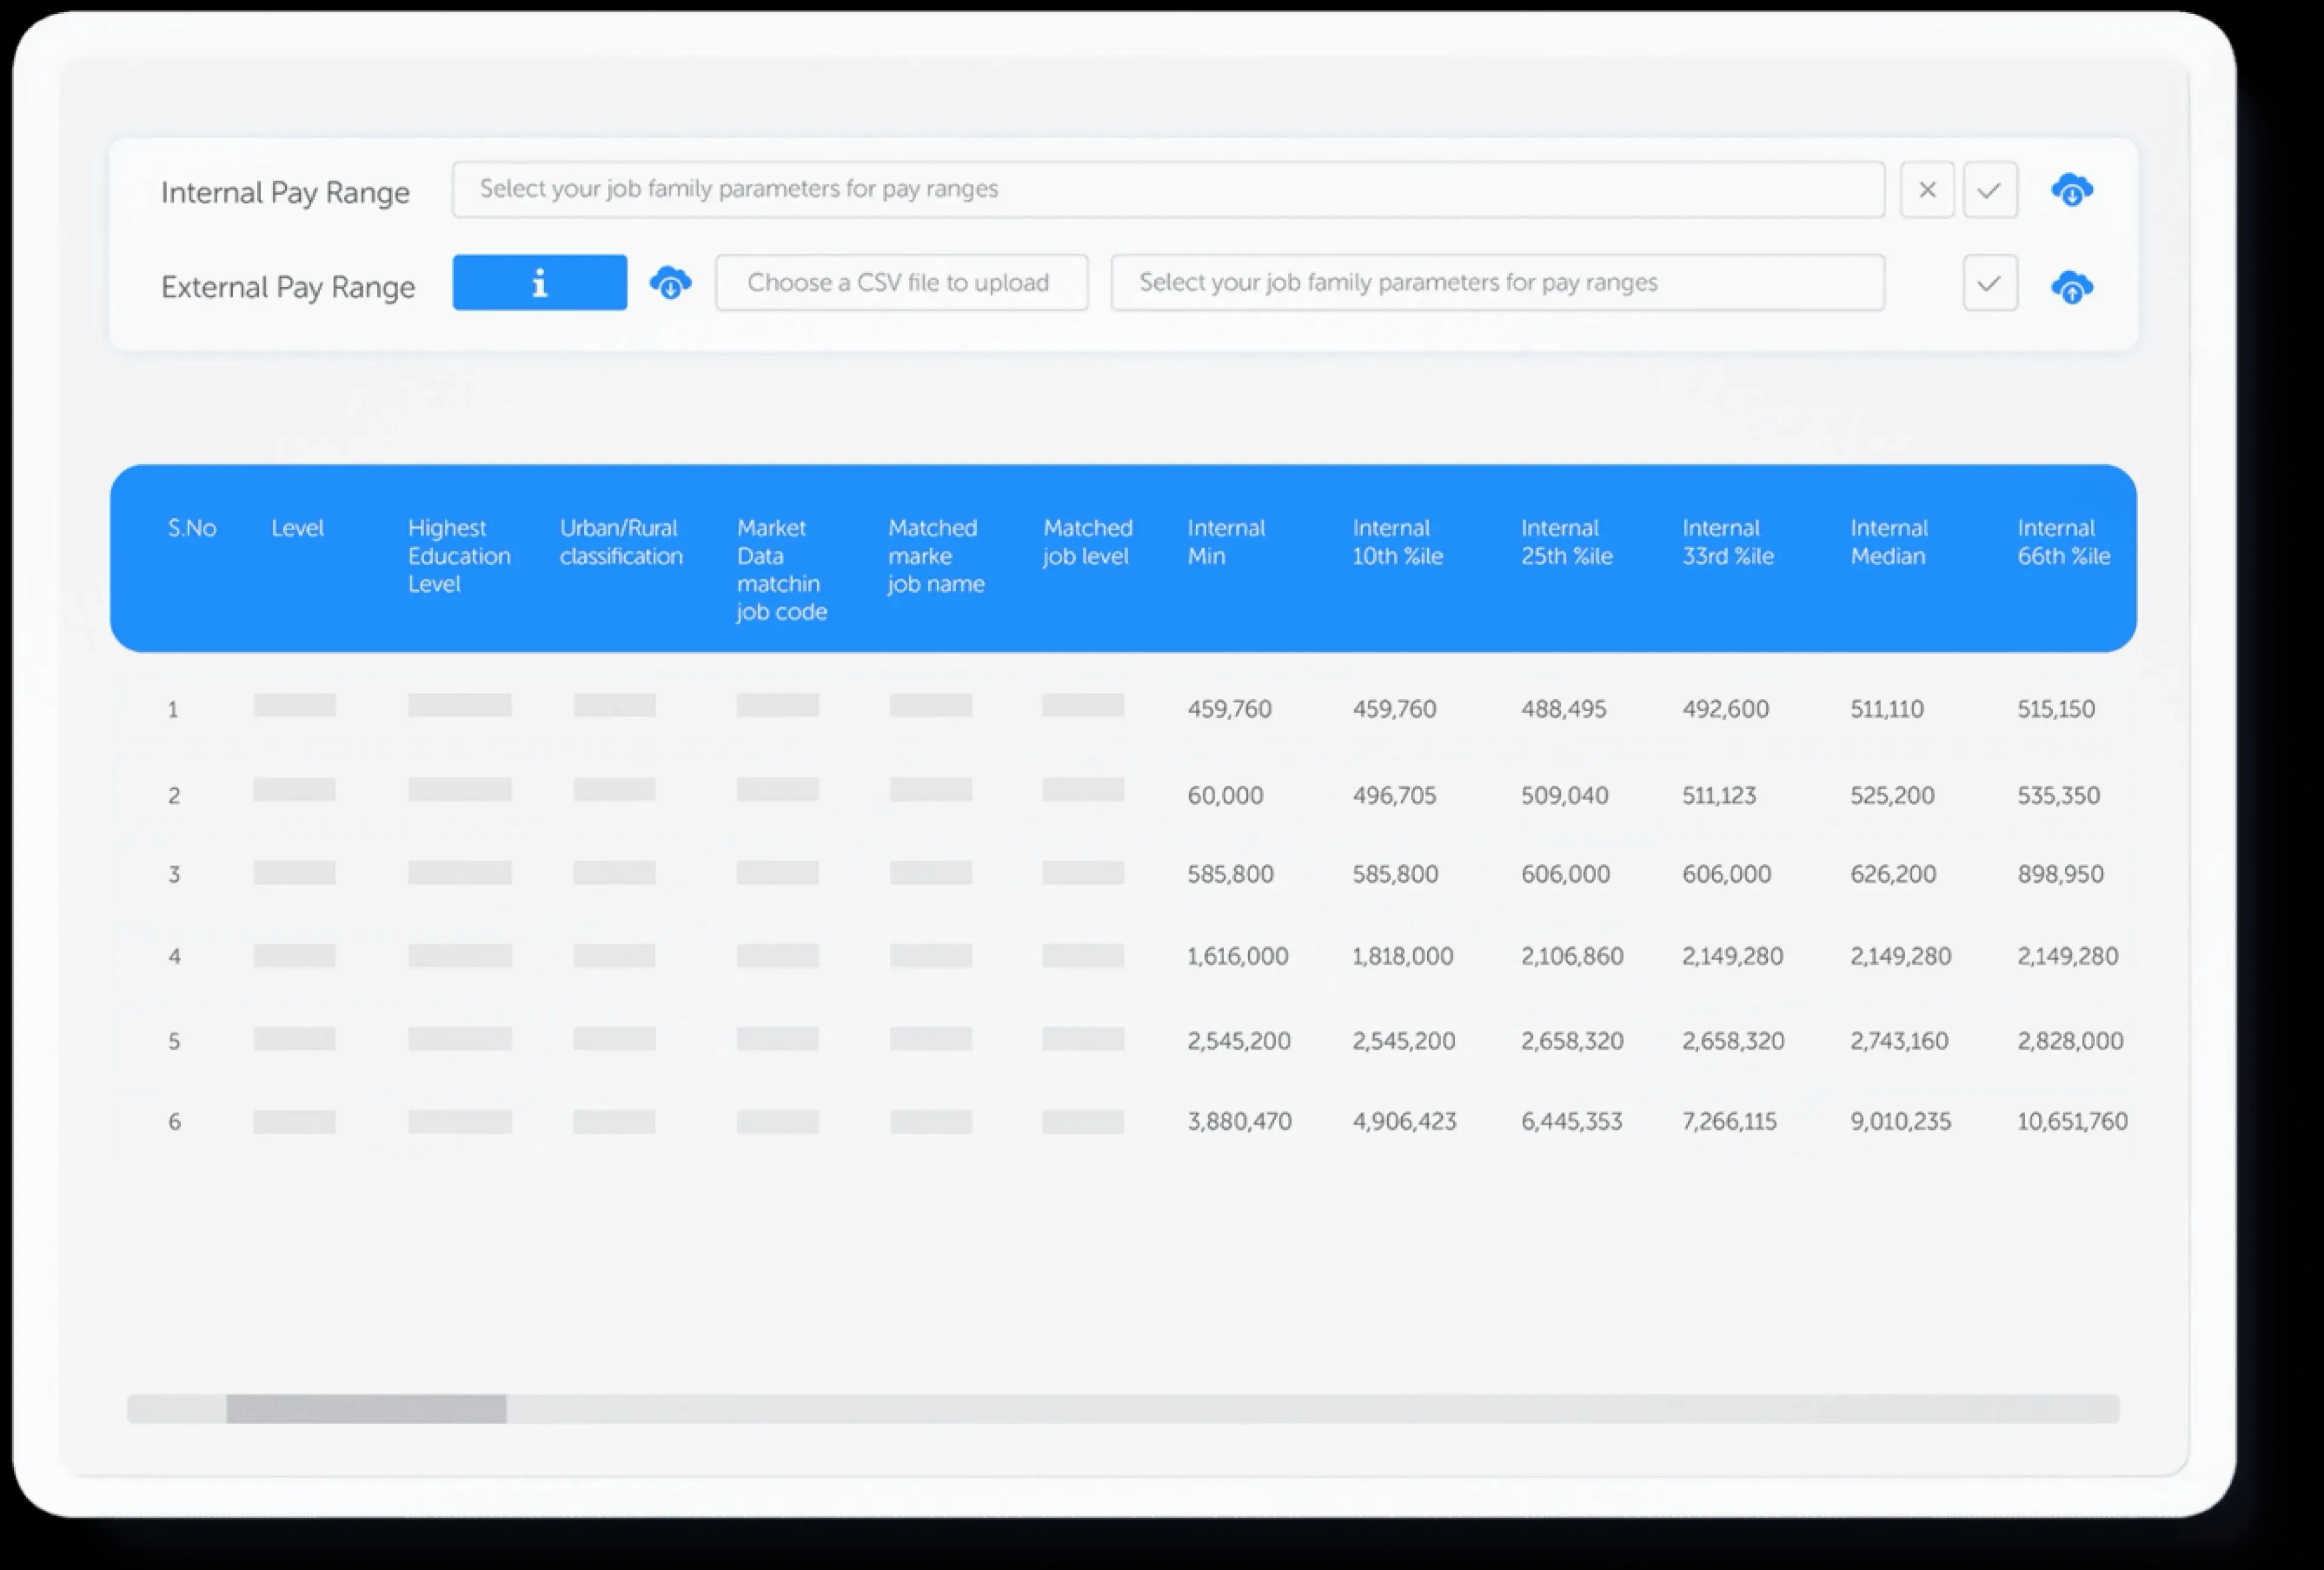Select Highest Education Level column header
The width and height of the screenshot is (2324, 1570).
pos(458,556)
